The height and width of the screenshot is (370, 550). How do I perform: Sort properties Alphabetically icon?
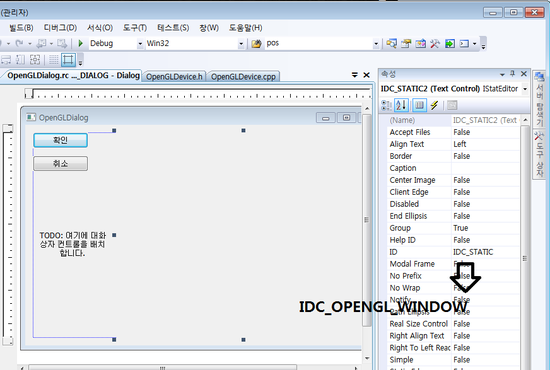coord(401,105)
